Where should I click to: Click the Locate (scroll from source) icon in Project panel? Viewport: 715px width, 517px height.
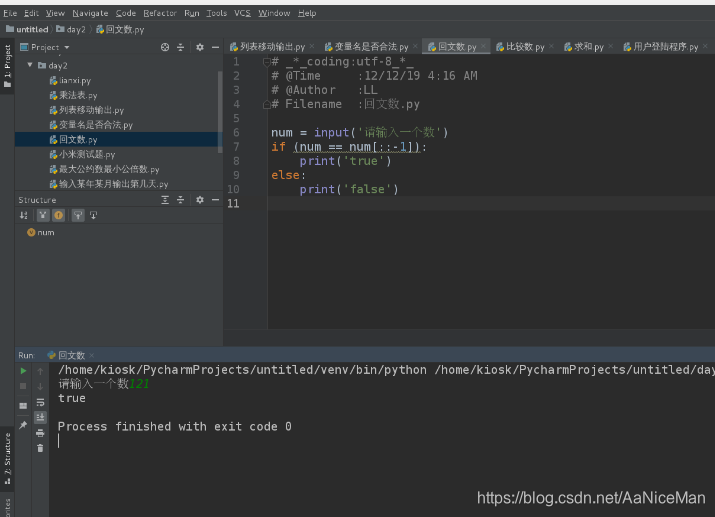tap(165, 47)
